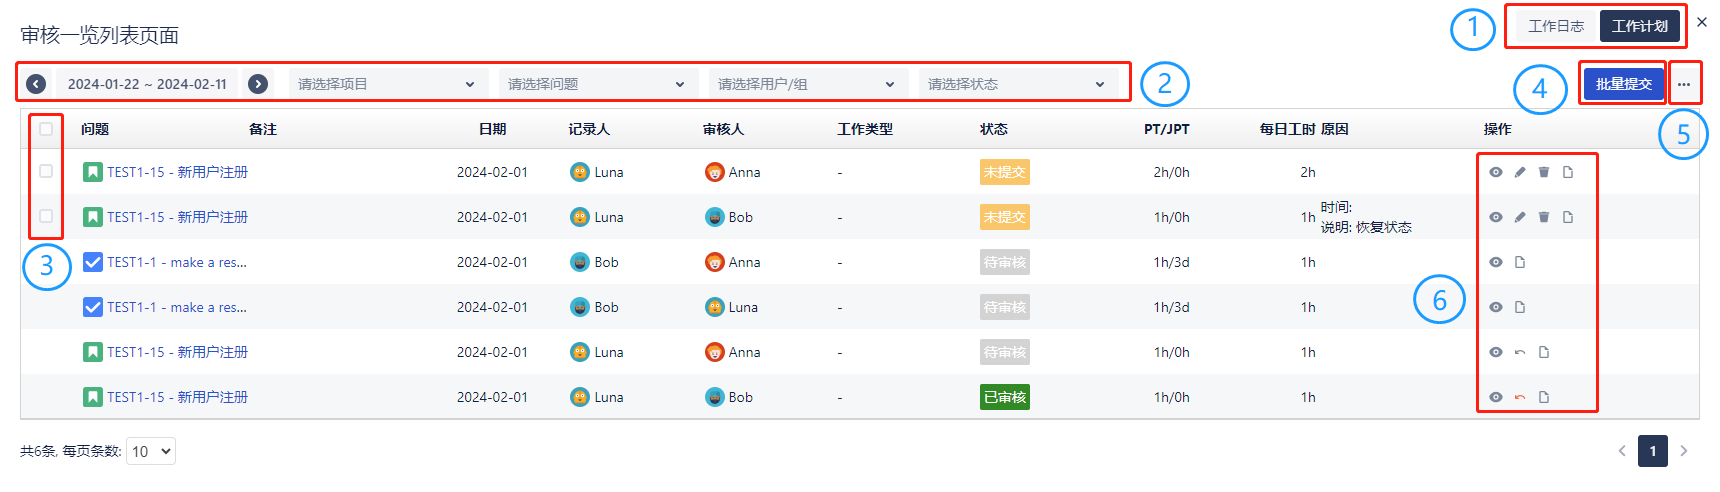This screenshot has height=492, width=1720.
Task: Click the gray undo icon in Luna's 待审核 row
Action: coord(1520,352)
